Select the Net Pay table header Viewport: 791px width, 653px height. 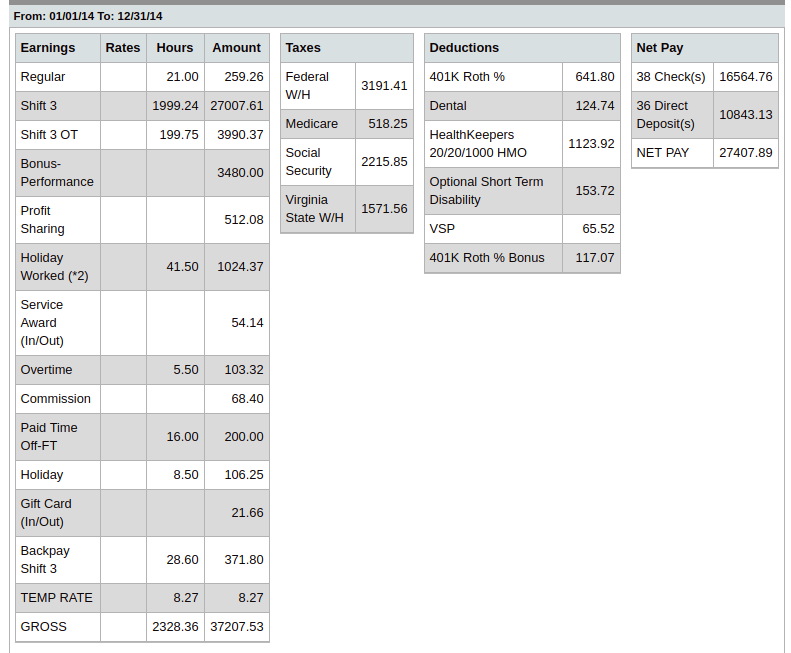[660, 48]
